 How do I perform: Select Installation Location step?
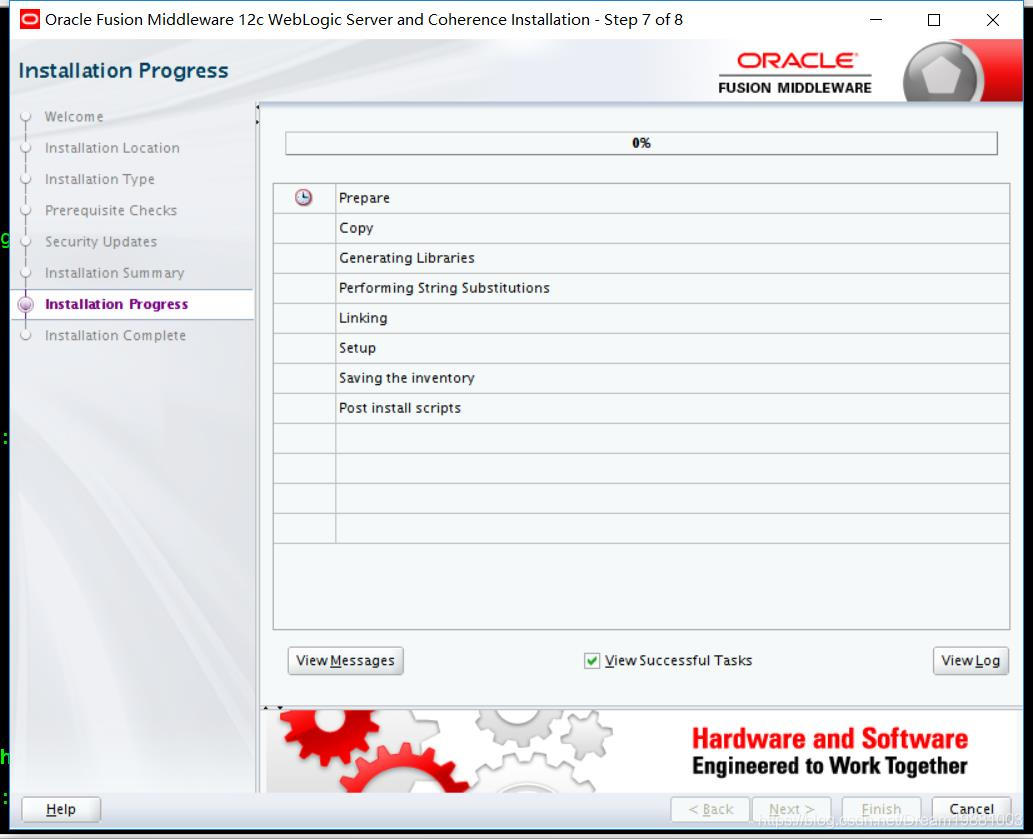pos(112,148)
